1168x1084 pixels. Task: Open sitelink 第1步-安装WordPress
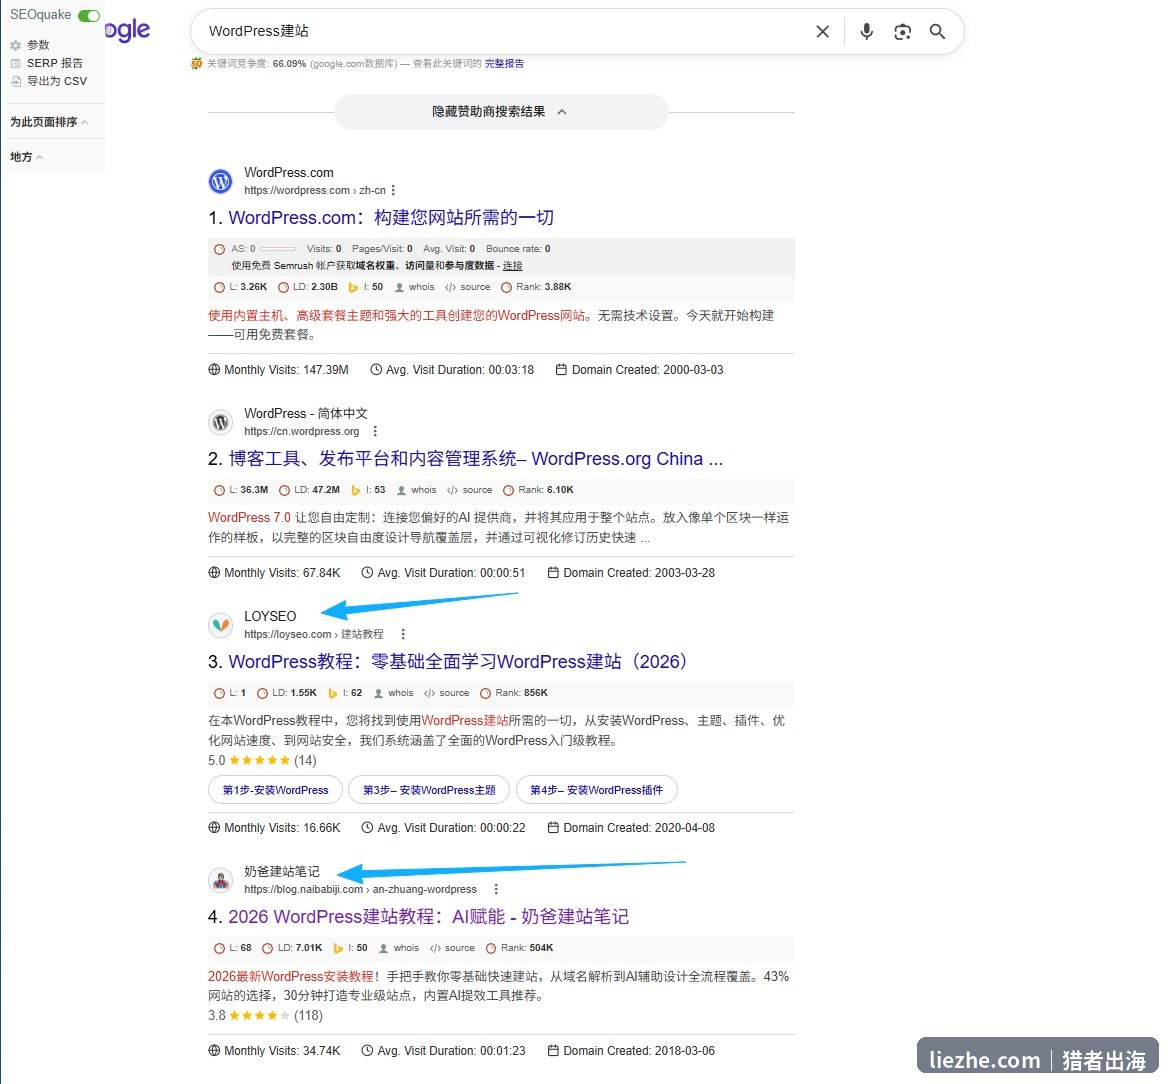(276, 790)
